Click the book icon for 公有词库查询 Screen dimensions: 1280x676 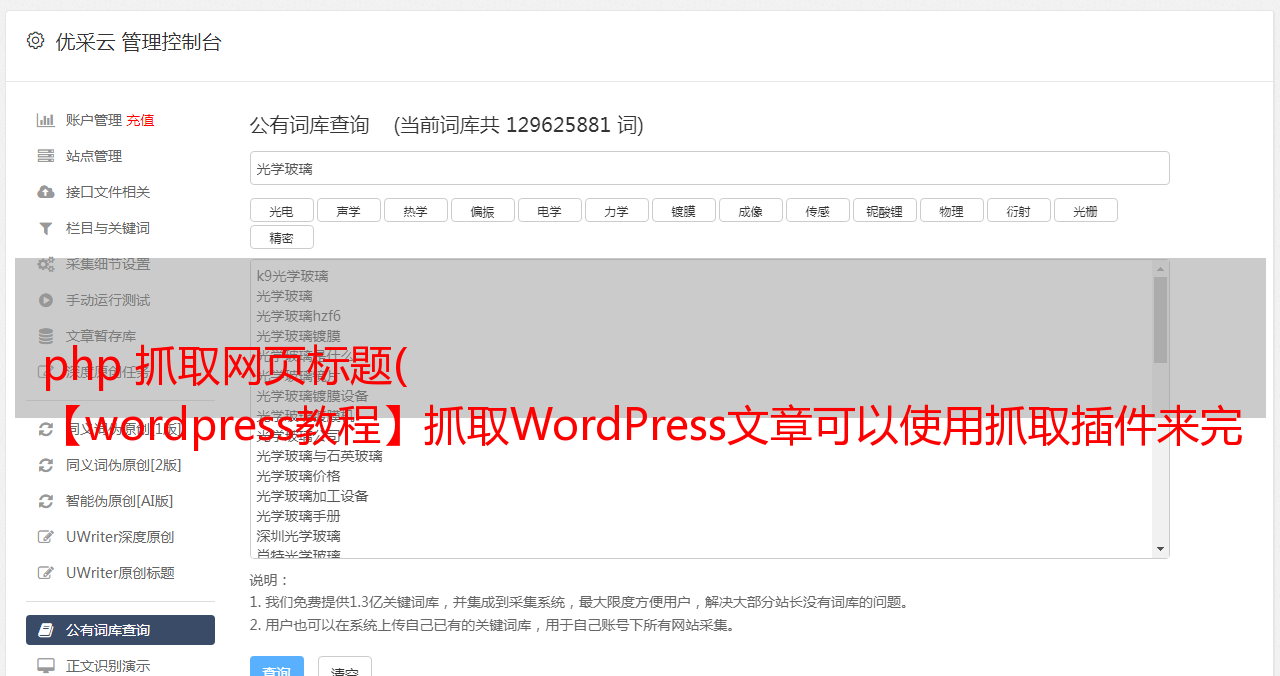[x=45, y=630]
